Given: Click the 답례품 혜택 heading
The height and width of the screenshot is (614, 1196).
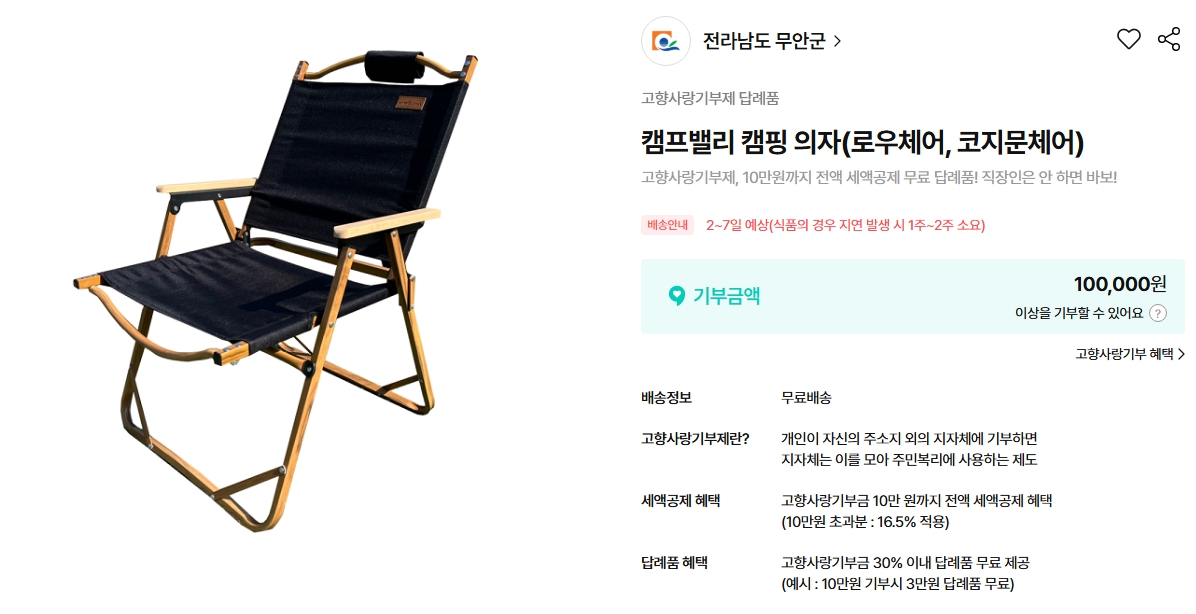Looking at the screenshot, I should [x=674, y=563].
